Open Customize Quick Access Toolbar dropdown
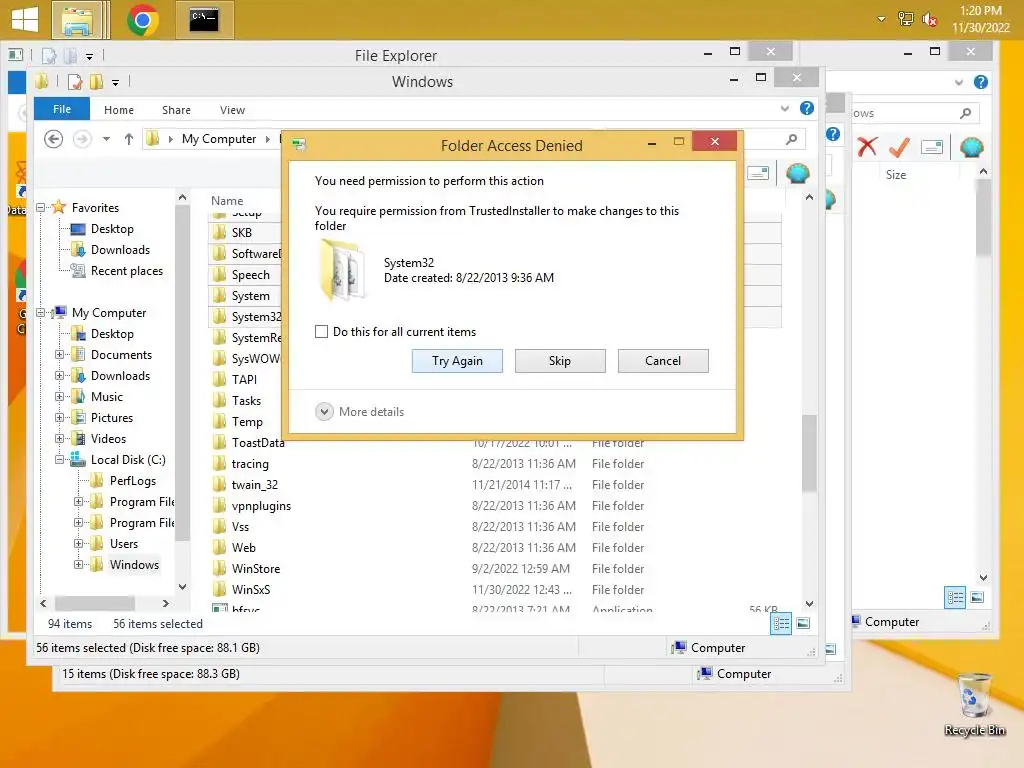 (x=116, y=83)
